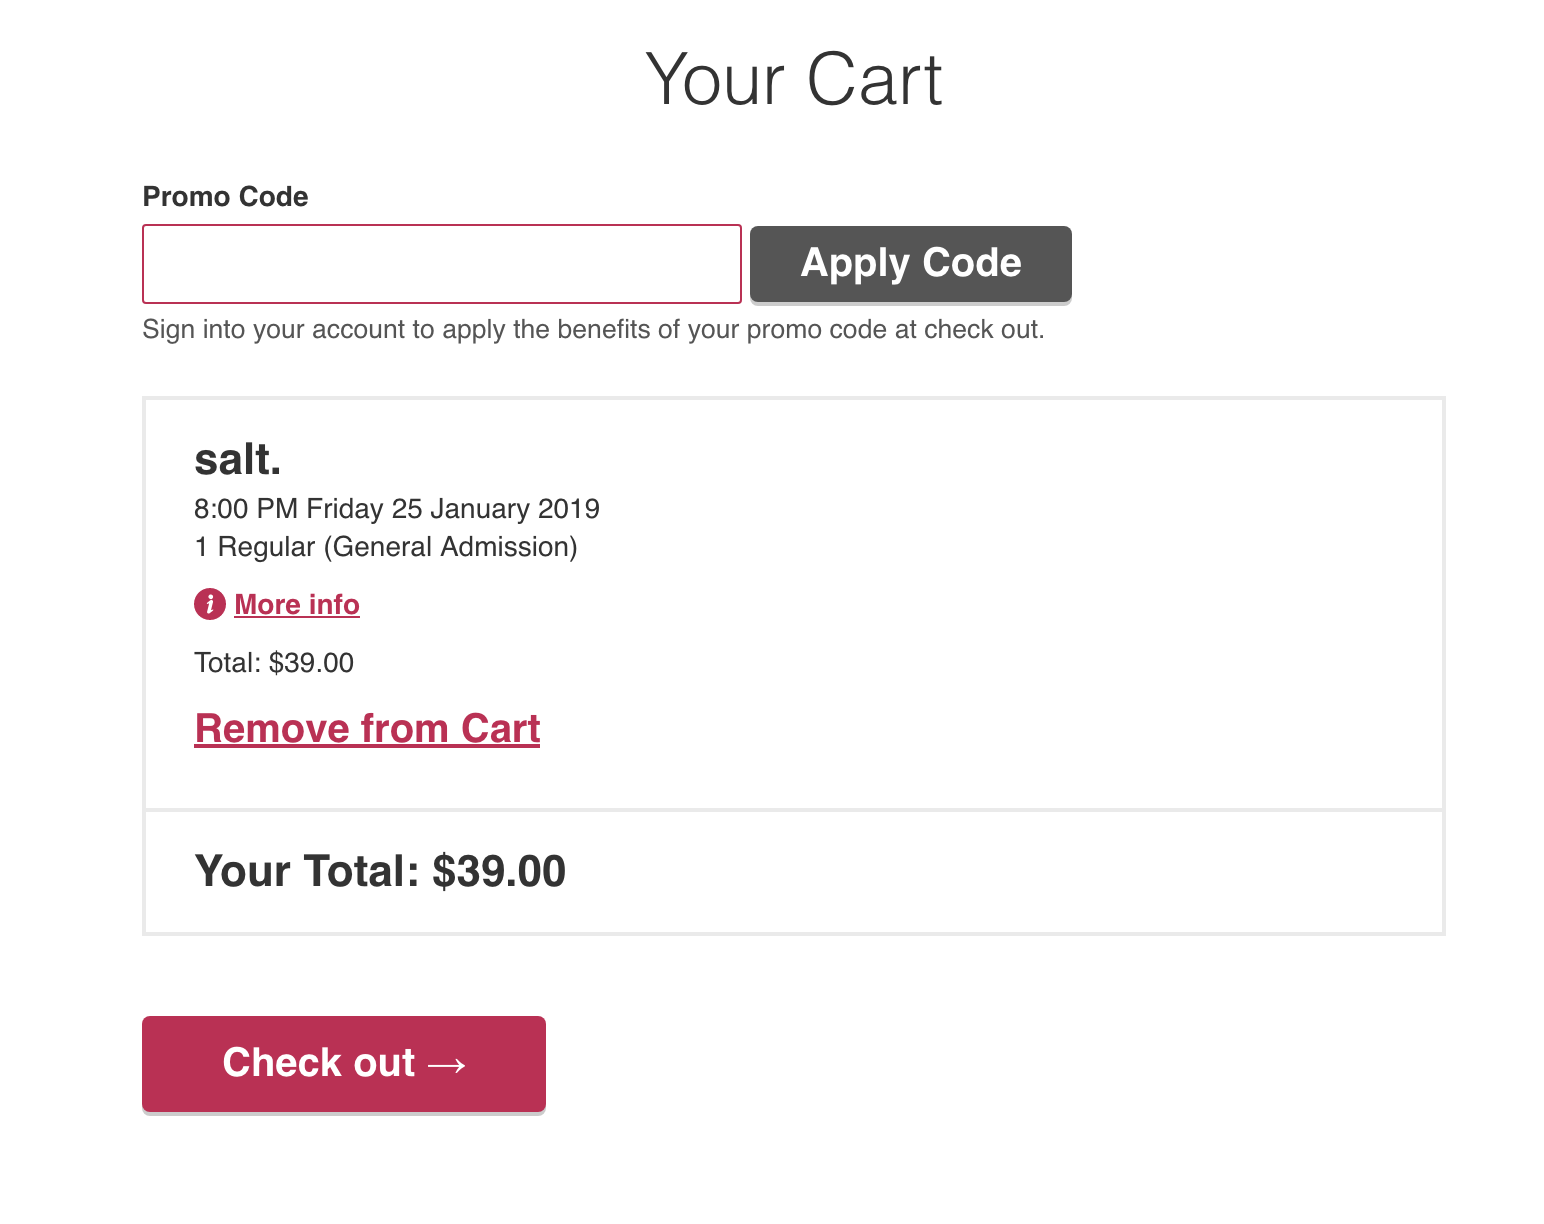Click Remove from Cart link
The width and height of the screenshot is (1544, 1224).
click(x=367, y=729)
